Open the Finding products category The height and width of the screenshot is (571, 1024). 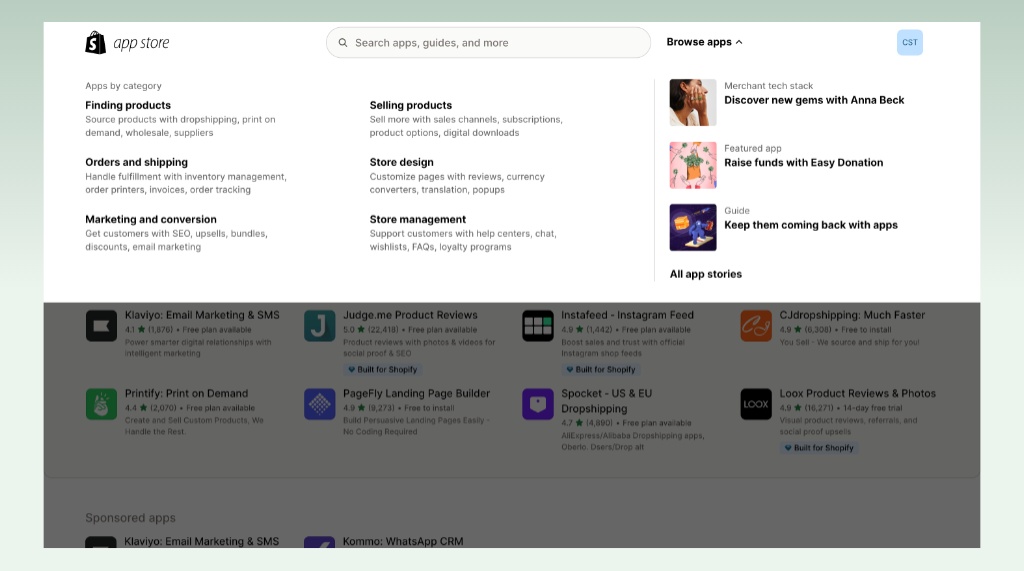point(128,105)
